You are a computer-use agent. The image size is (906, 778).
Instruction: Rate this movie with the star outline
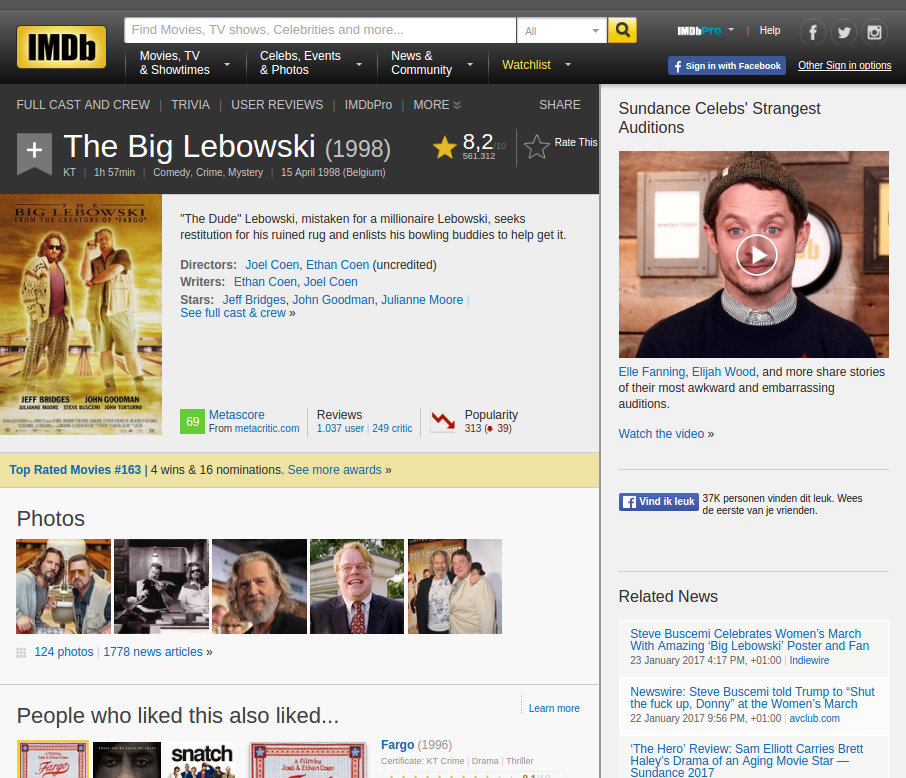(537, 147)
